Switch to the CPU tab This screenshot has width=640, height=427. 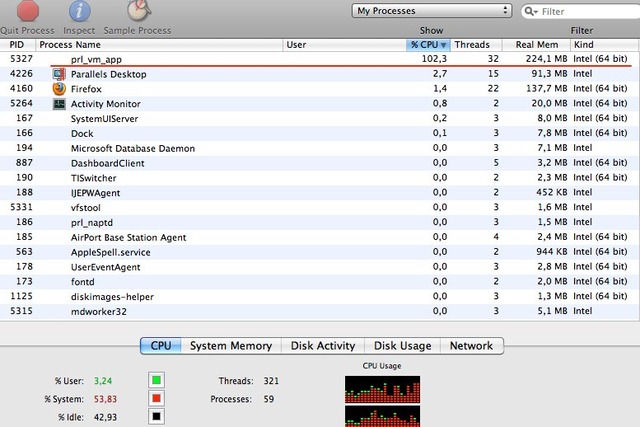pyautogui.click(x=161, y=346)
